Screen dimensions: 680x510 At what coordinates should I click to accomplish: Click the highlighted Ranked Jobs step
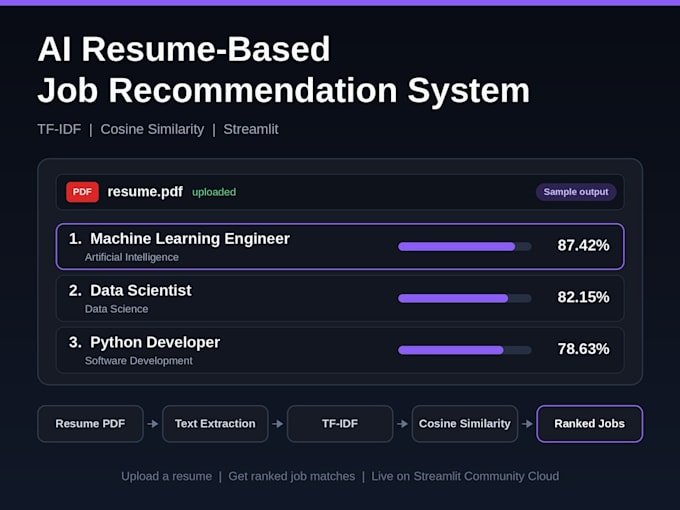click(589, 424)
